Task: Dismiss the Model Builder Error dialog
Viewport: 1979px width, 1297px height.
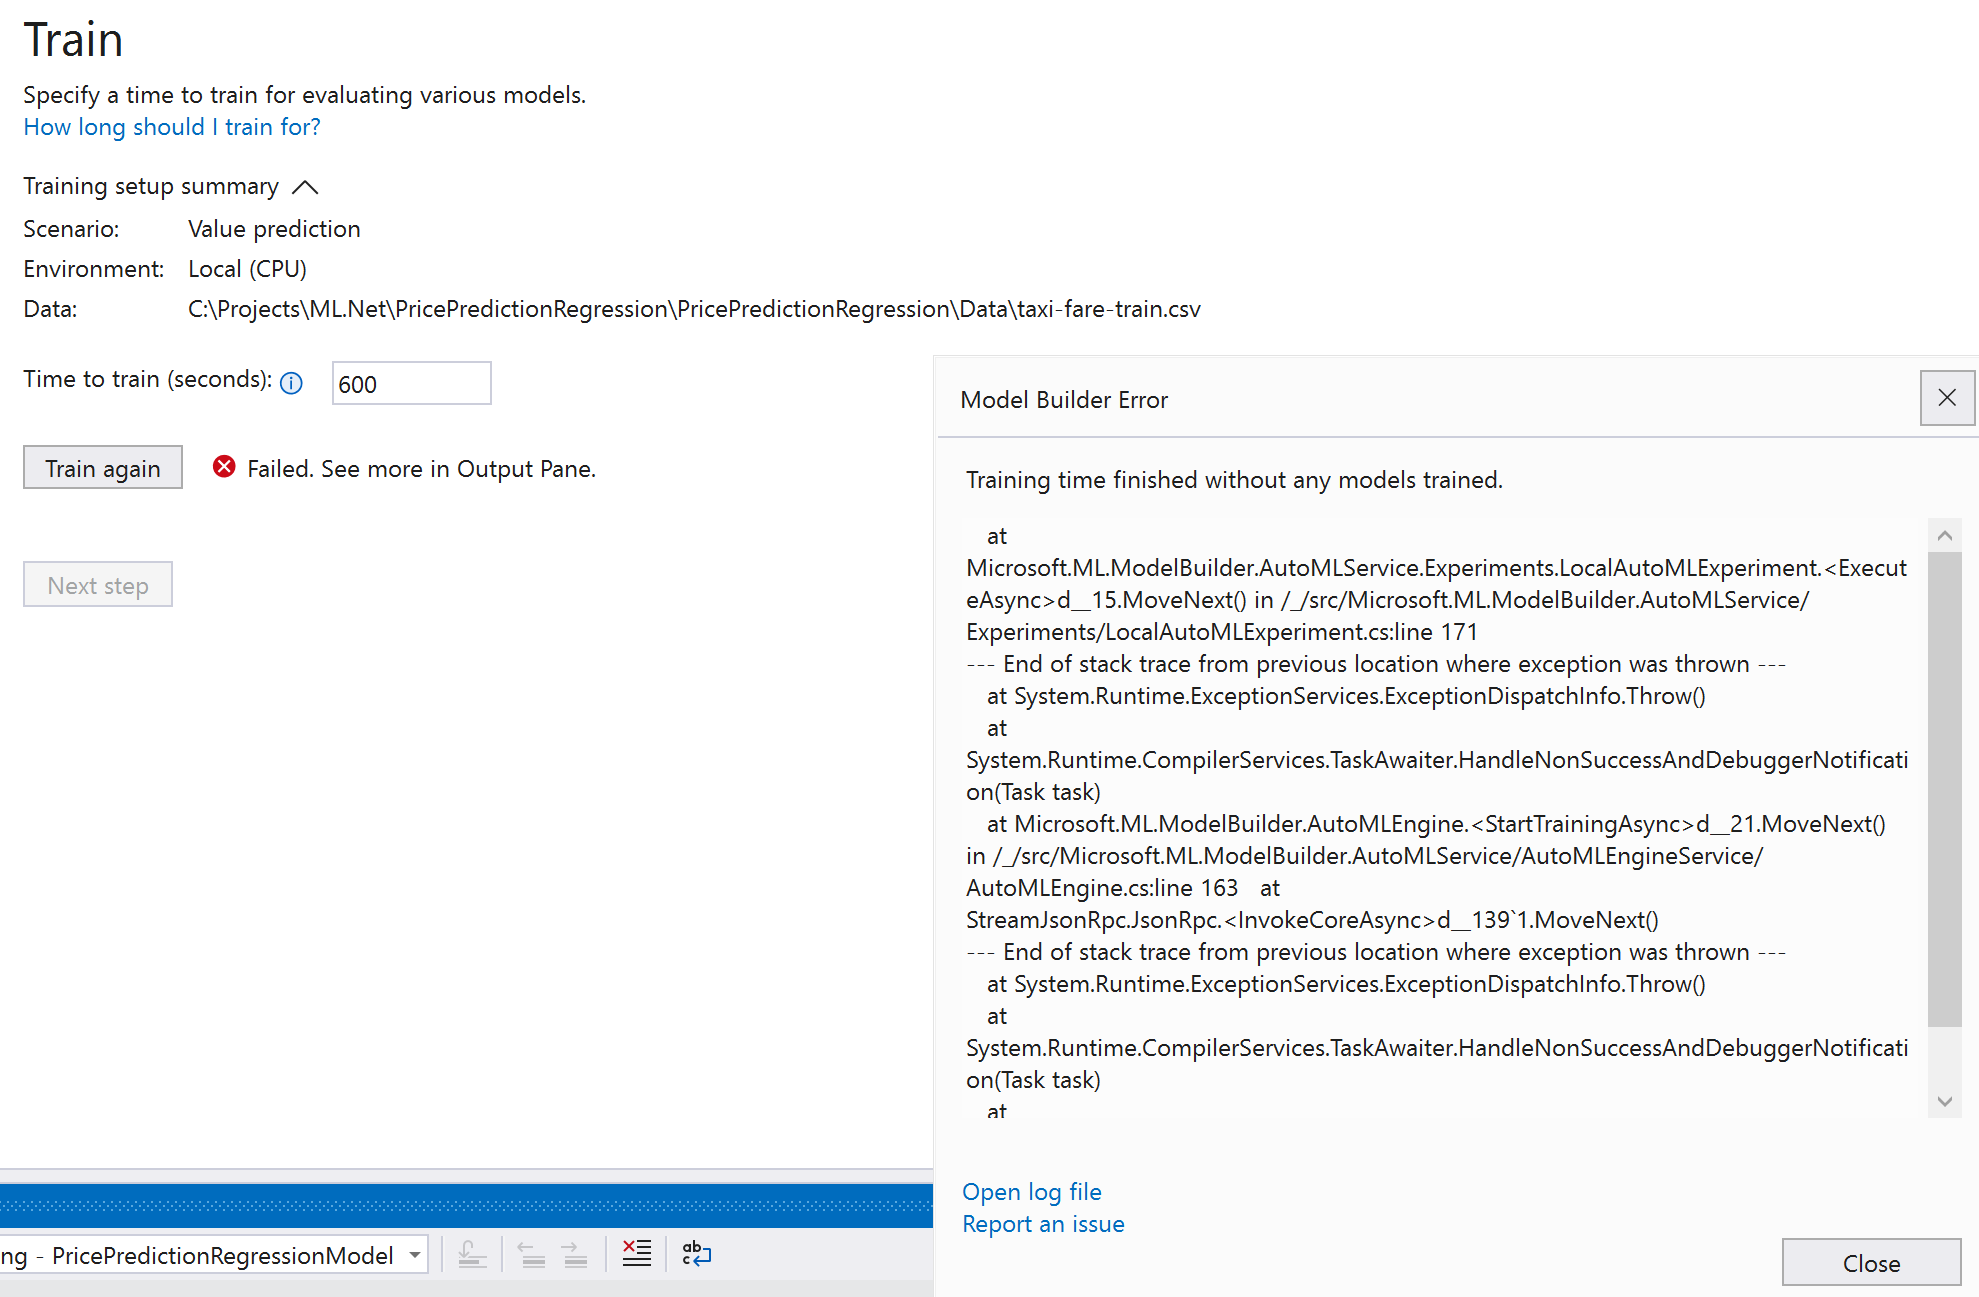Action: pos(1947,398)
